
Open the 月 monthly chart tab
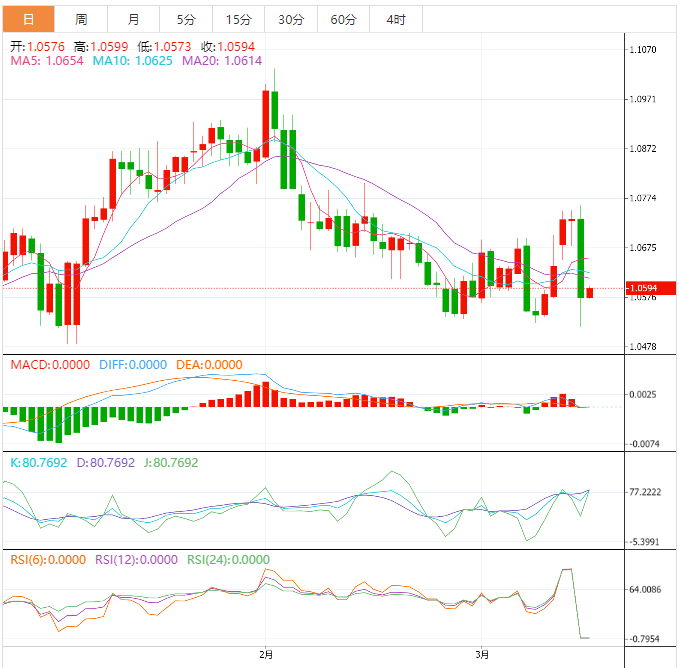click(134, 19)
